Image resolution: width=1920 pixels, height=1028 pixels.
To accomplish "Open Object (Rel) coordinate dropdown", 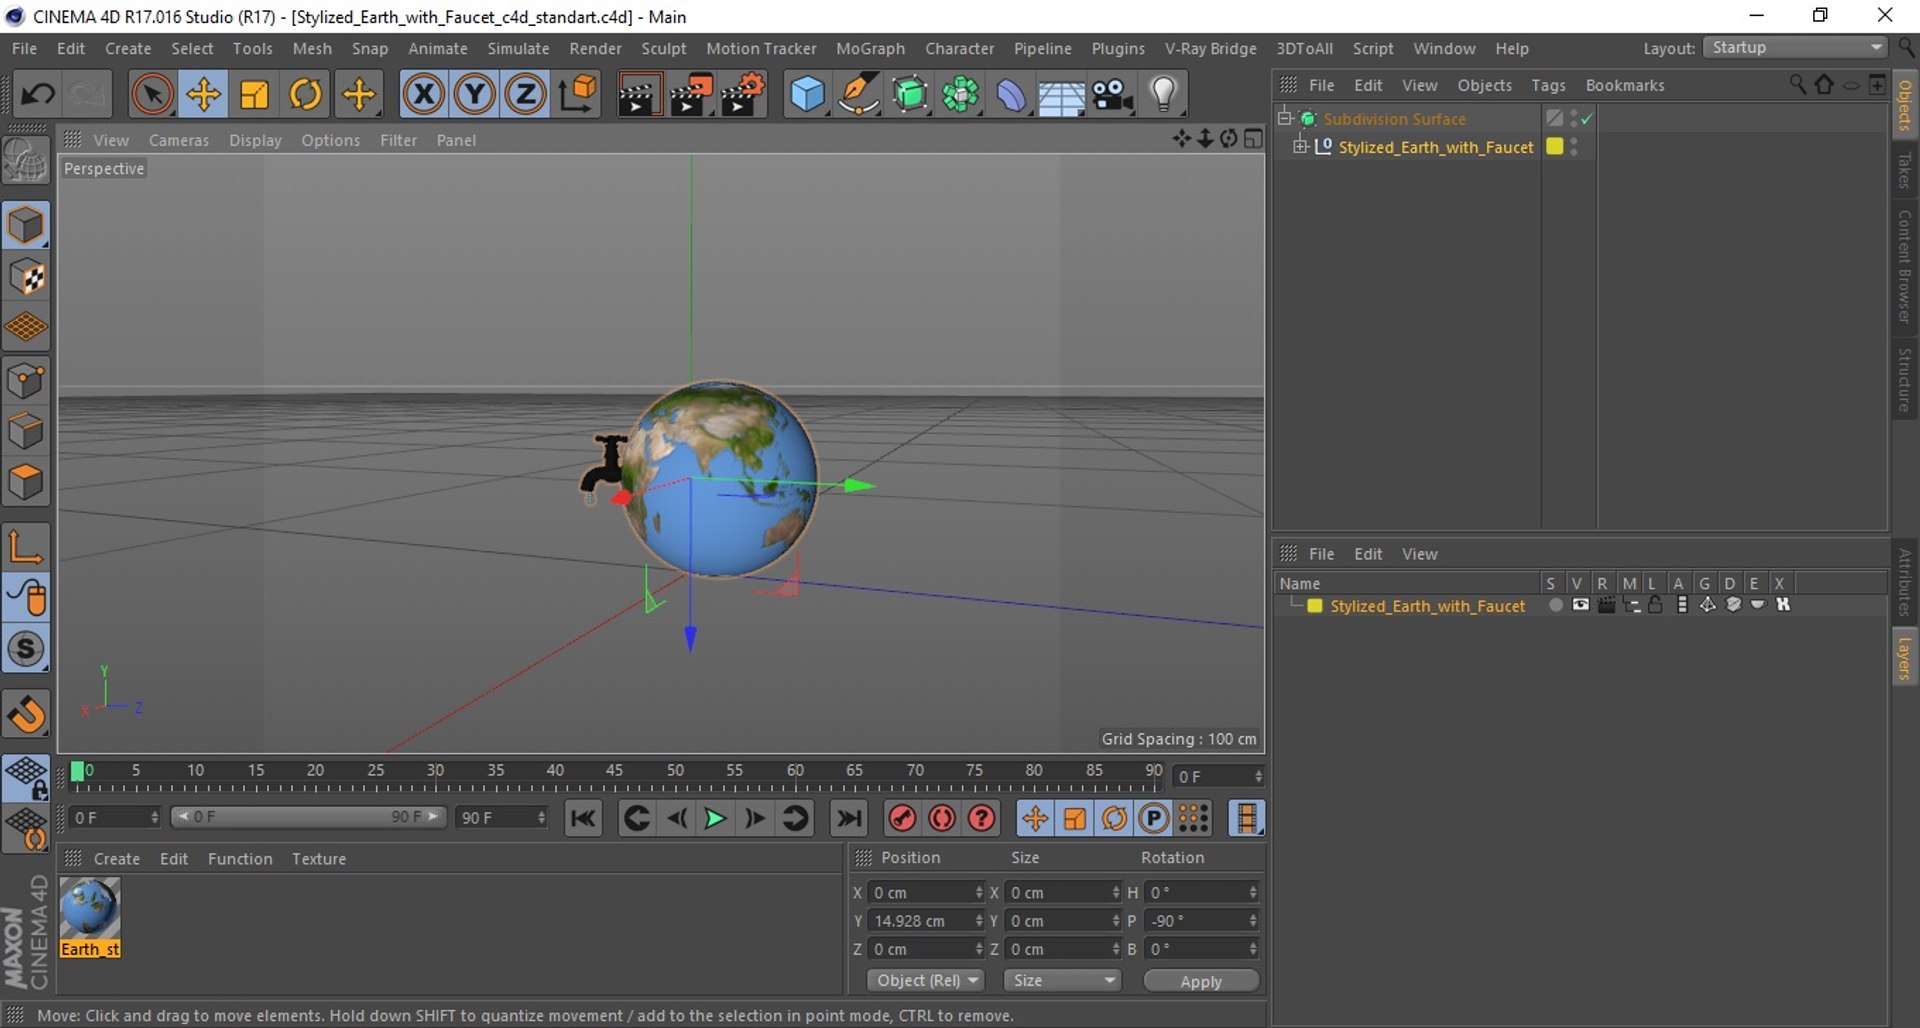I will pyautogui.click(x=926, y=981).
